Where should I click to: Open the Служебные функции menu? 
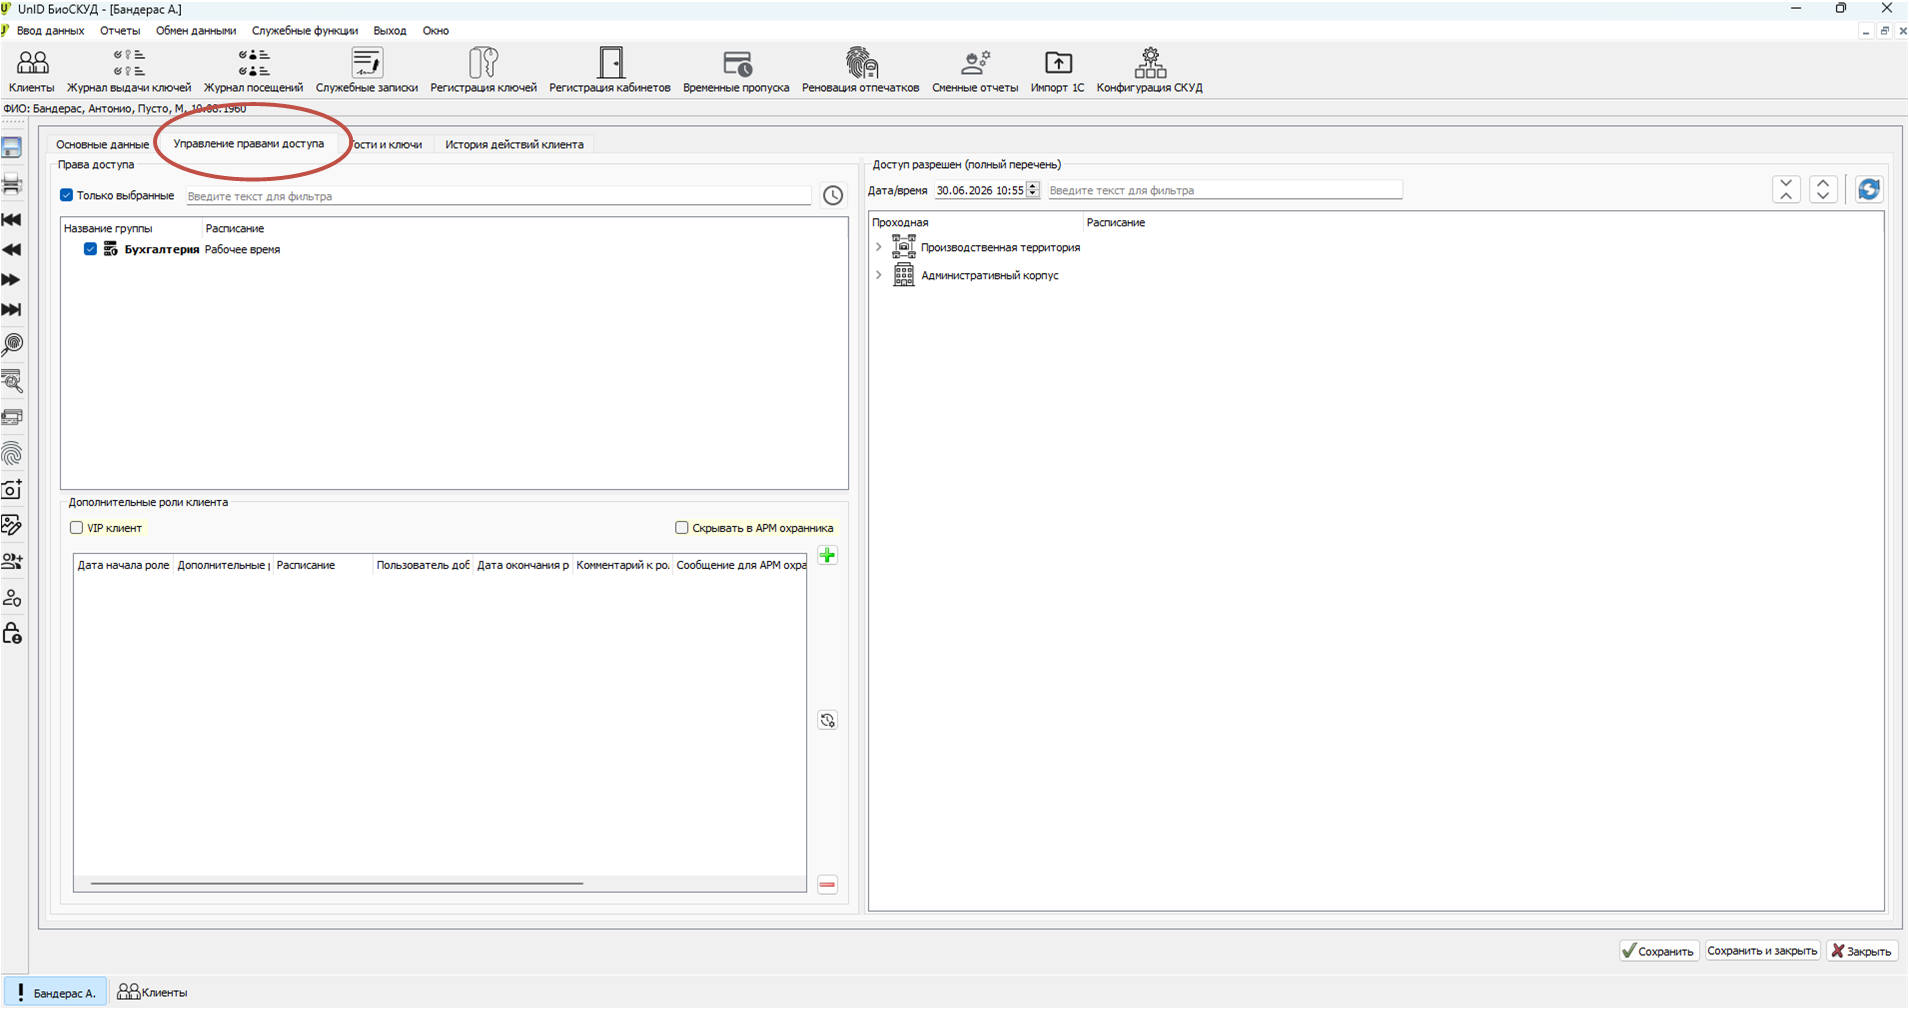click(305, 31)
